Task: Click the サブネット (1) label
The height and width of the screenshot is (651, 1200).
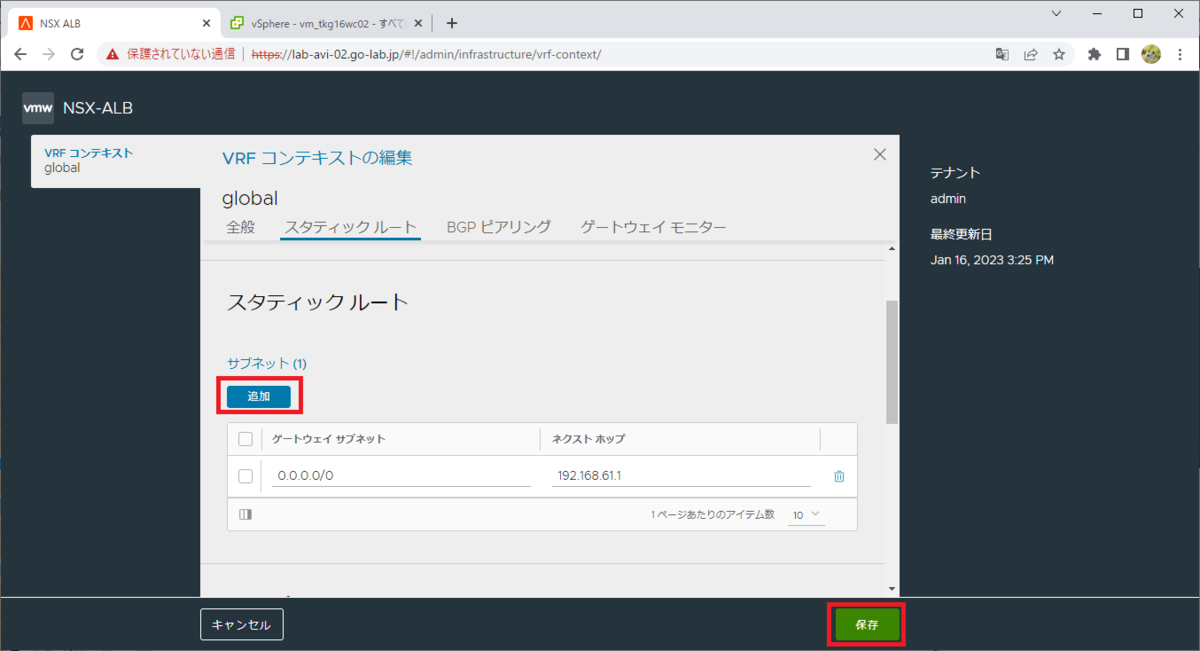Action: (x=267, y=363)
